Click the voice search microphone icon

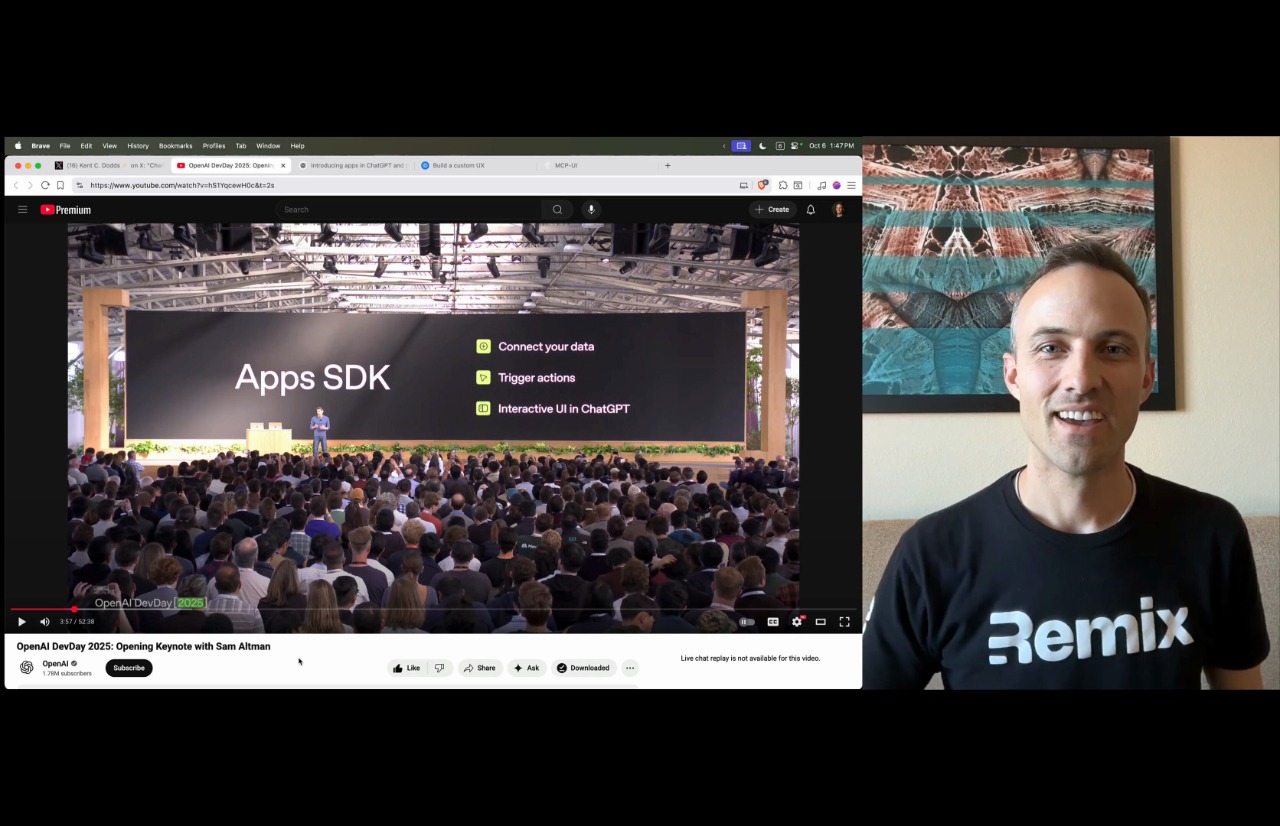pos(591,210)
